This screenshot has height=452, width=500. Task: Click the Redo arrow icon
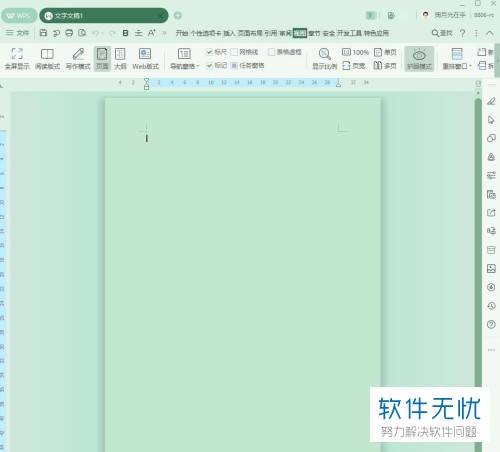pos(112,33)
